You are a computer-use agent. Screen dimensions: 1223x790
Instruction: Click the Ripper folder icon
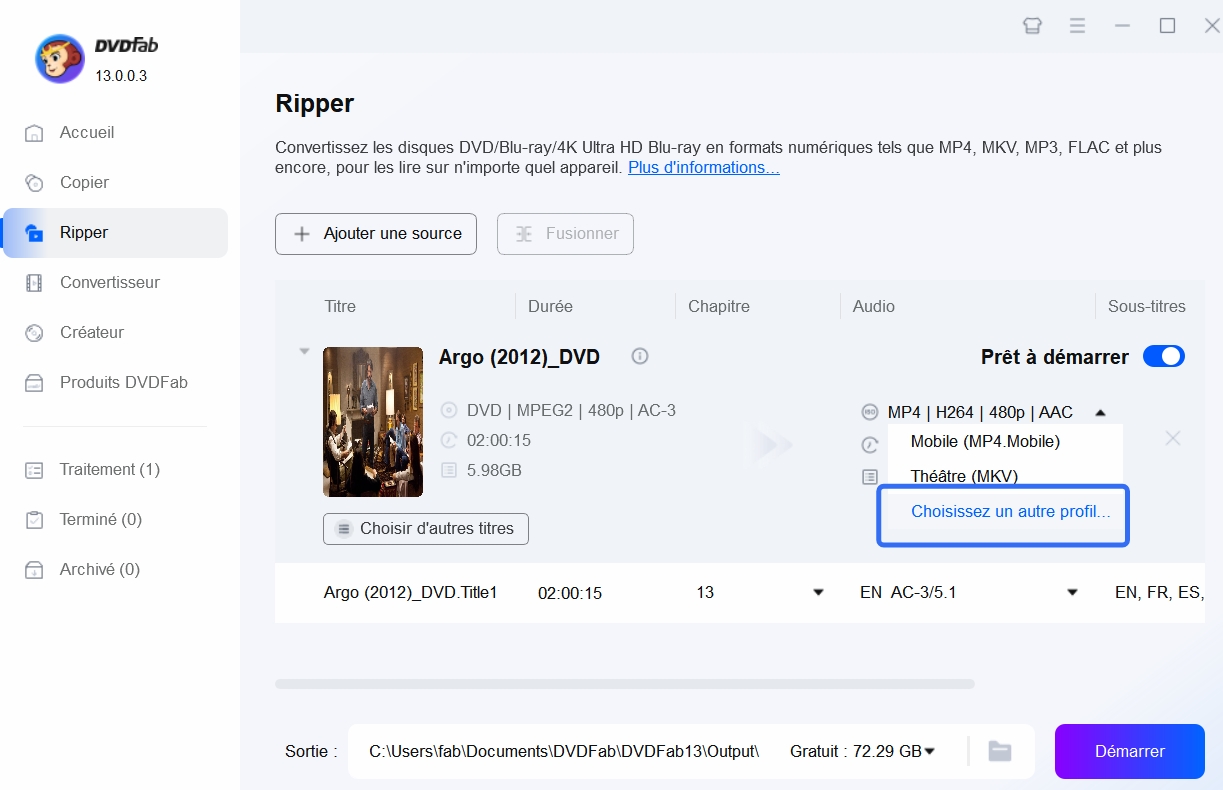tap(34, 233)
